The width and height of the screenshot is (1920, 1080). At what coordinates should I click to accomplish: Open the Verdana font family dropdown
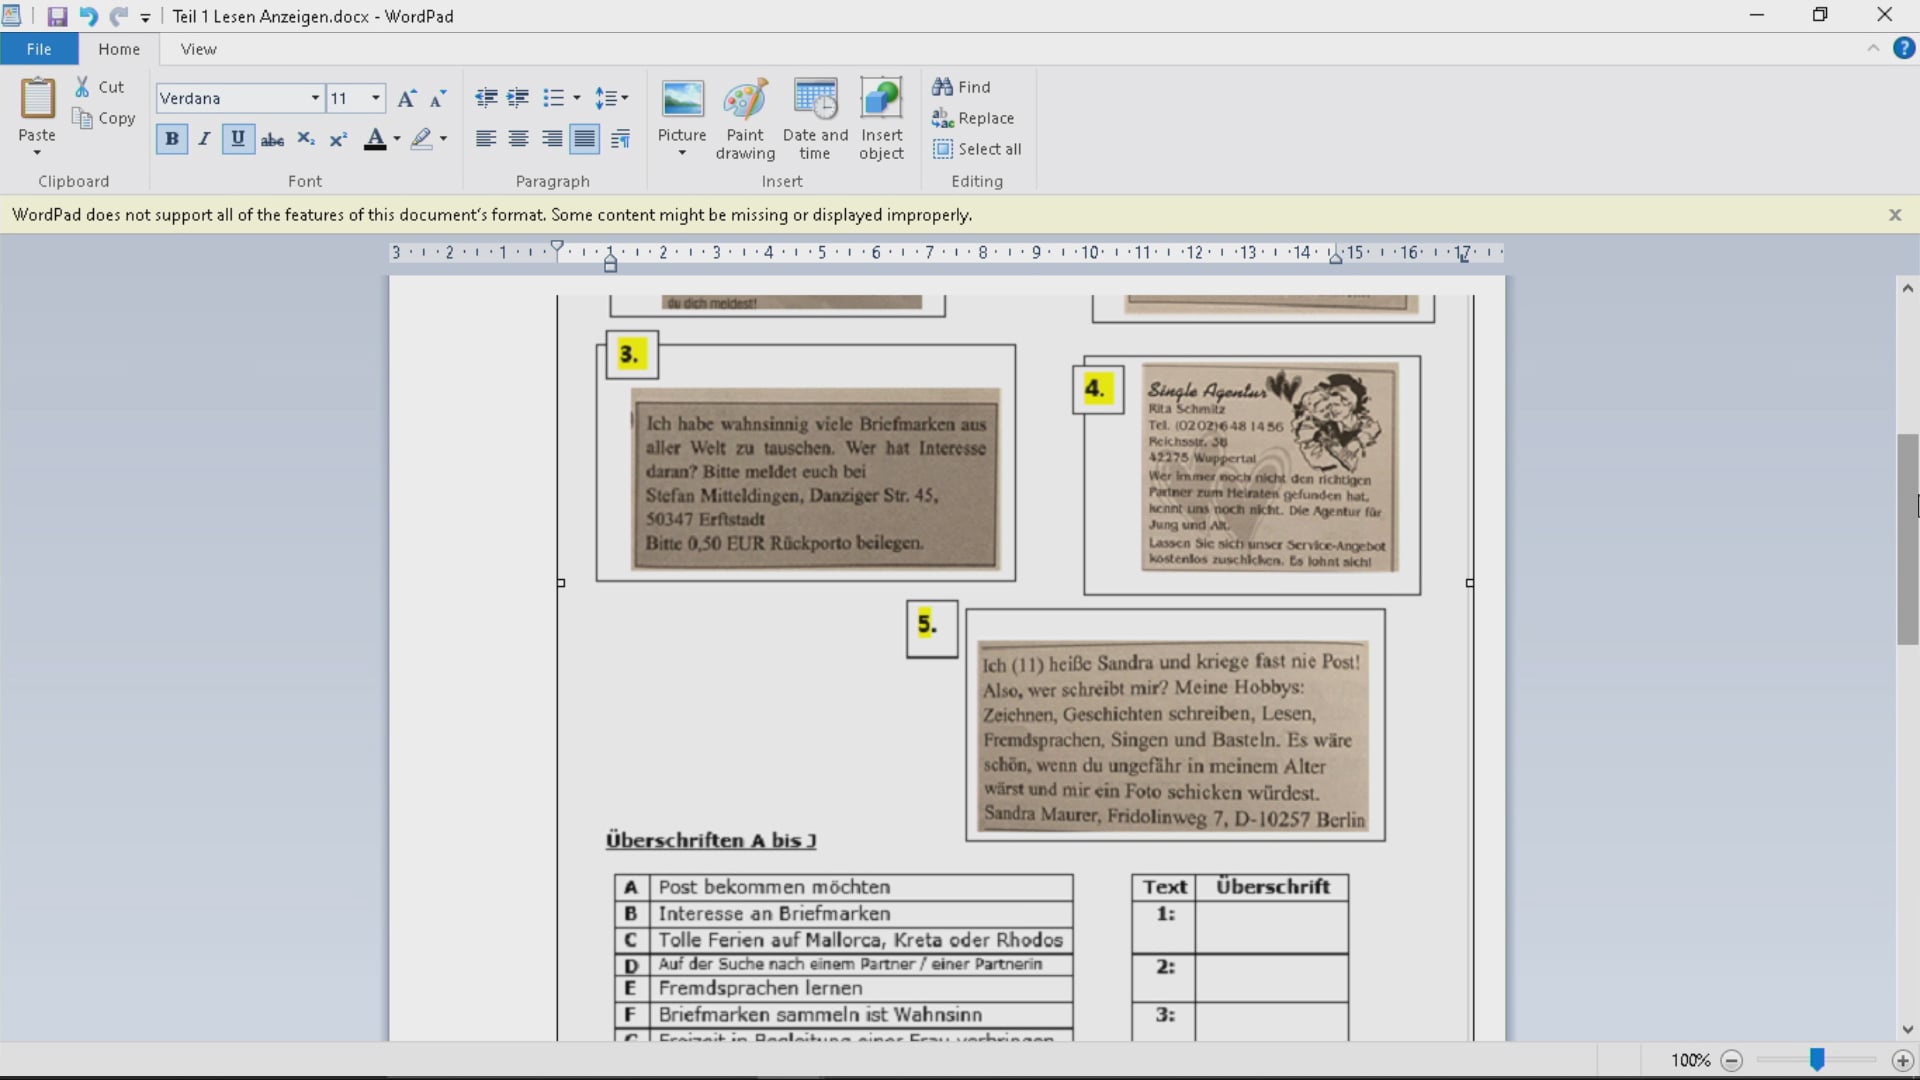tap(315, 98)
